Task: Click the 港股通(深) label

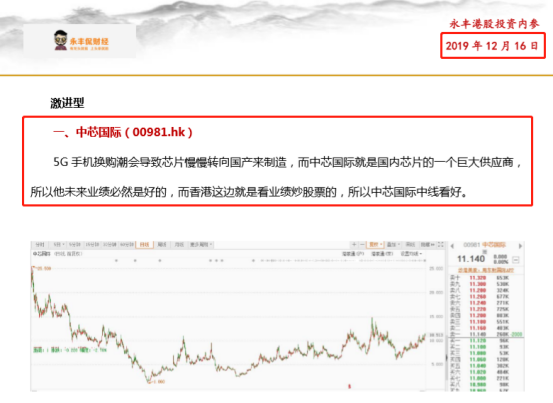Action: click(382, 254)
